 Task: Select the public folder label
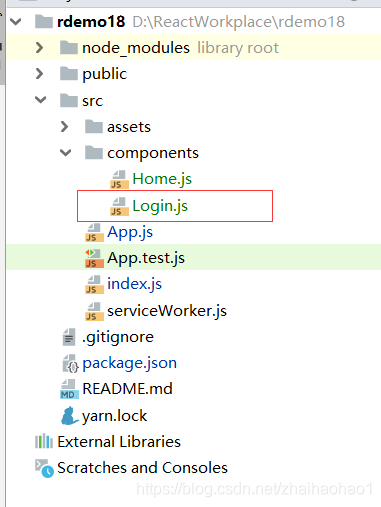click(105, 74)
